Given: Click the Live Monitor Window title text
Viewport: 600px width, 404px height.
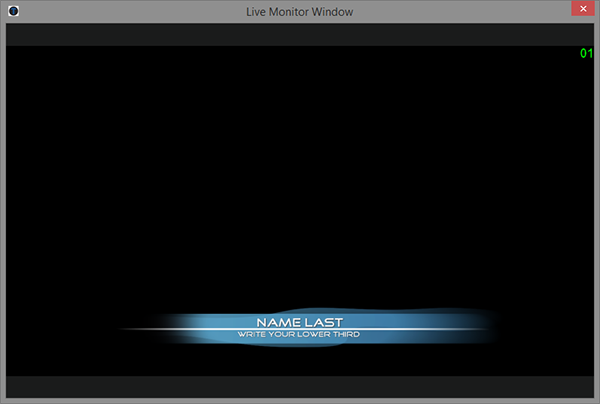Looking at the screenshot, I should click(x=299, y=11).
